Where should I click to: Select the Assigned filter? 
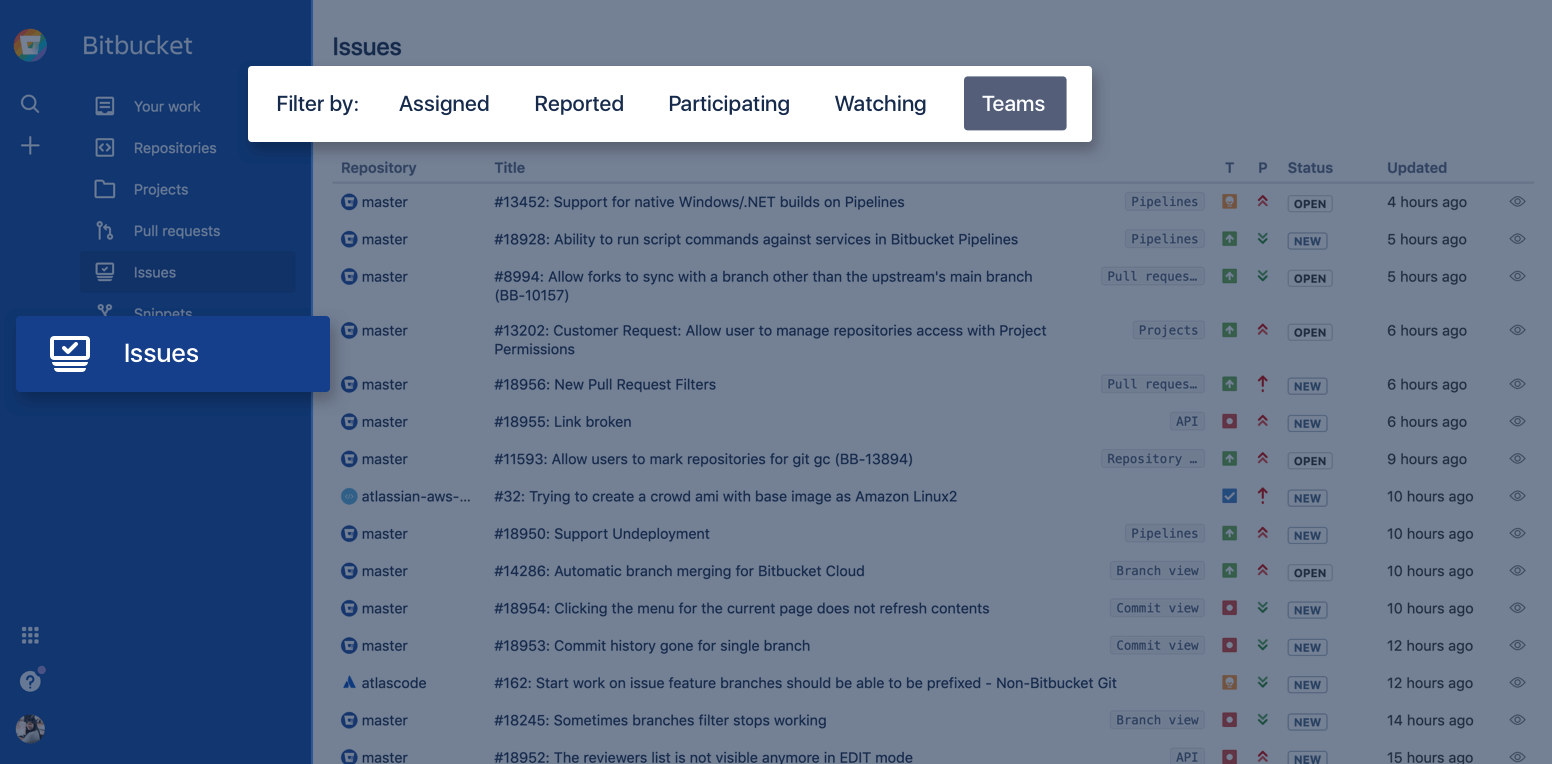(444, 103)
